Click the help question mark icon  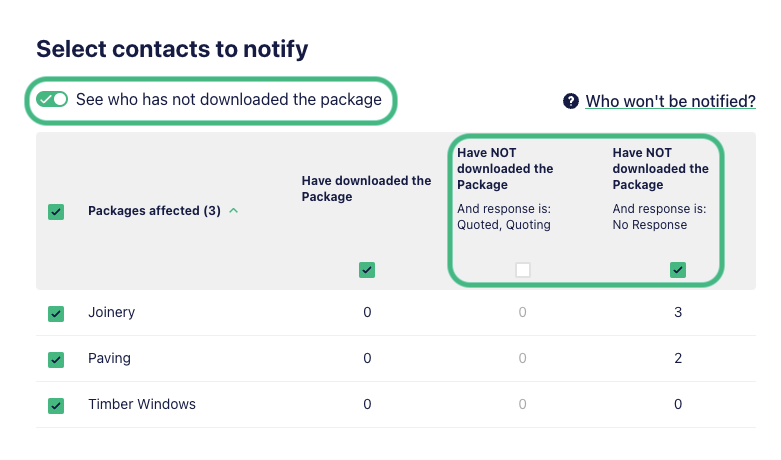click(571, 101)
